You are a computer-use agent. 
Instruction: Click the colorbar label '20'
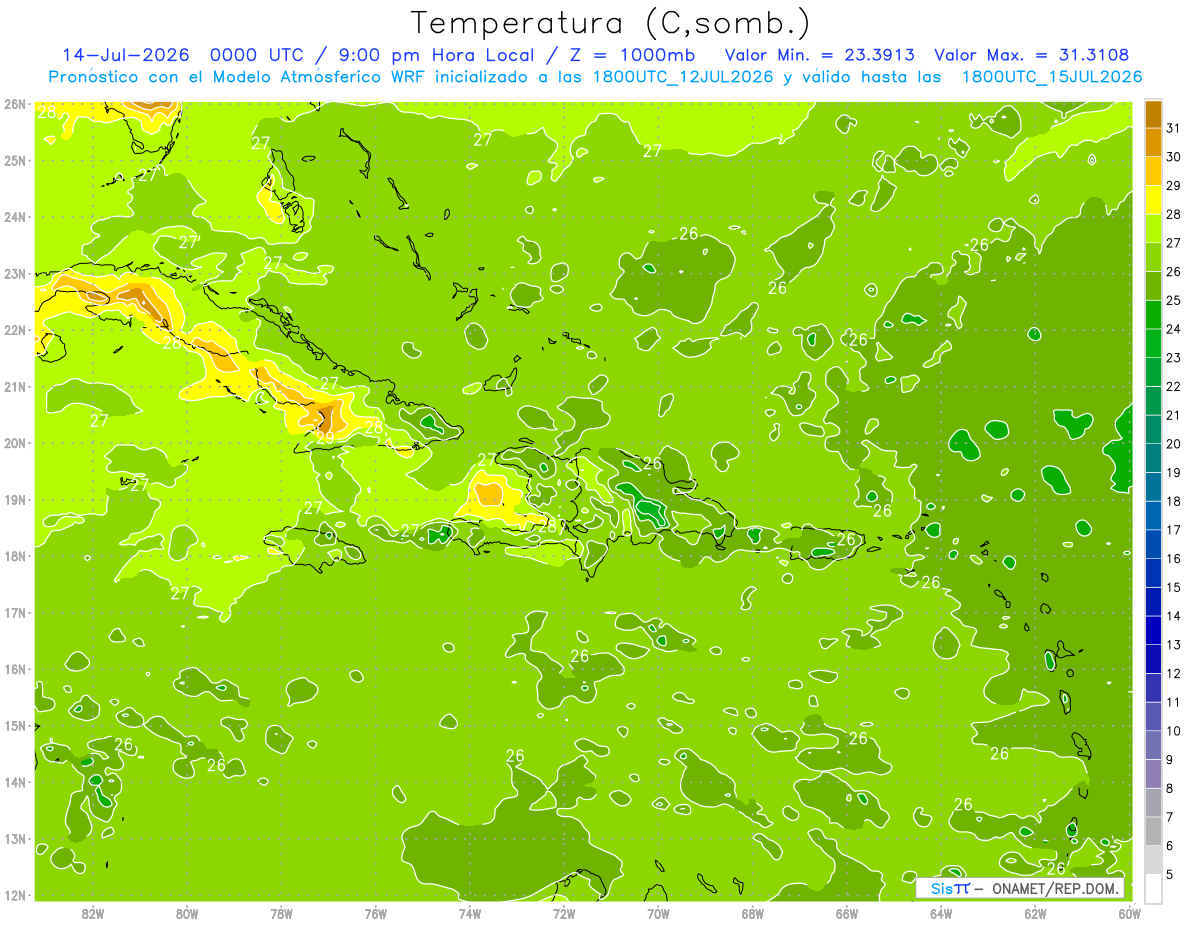pyautogui.click(x=1174, y=443)
